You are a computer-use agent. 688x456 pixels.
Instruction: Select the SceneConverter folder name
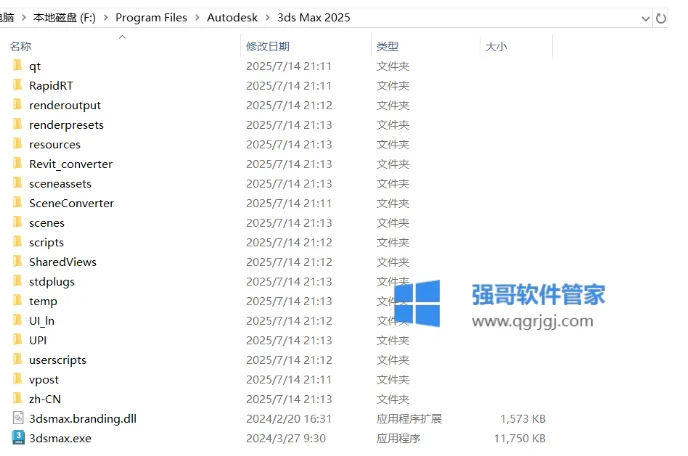(72, 203)
